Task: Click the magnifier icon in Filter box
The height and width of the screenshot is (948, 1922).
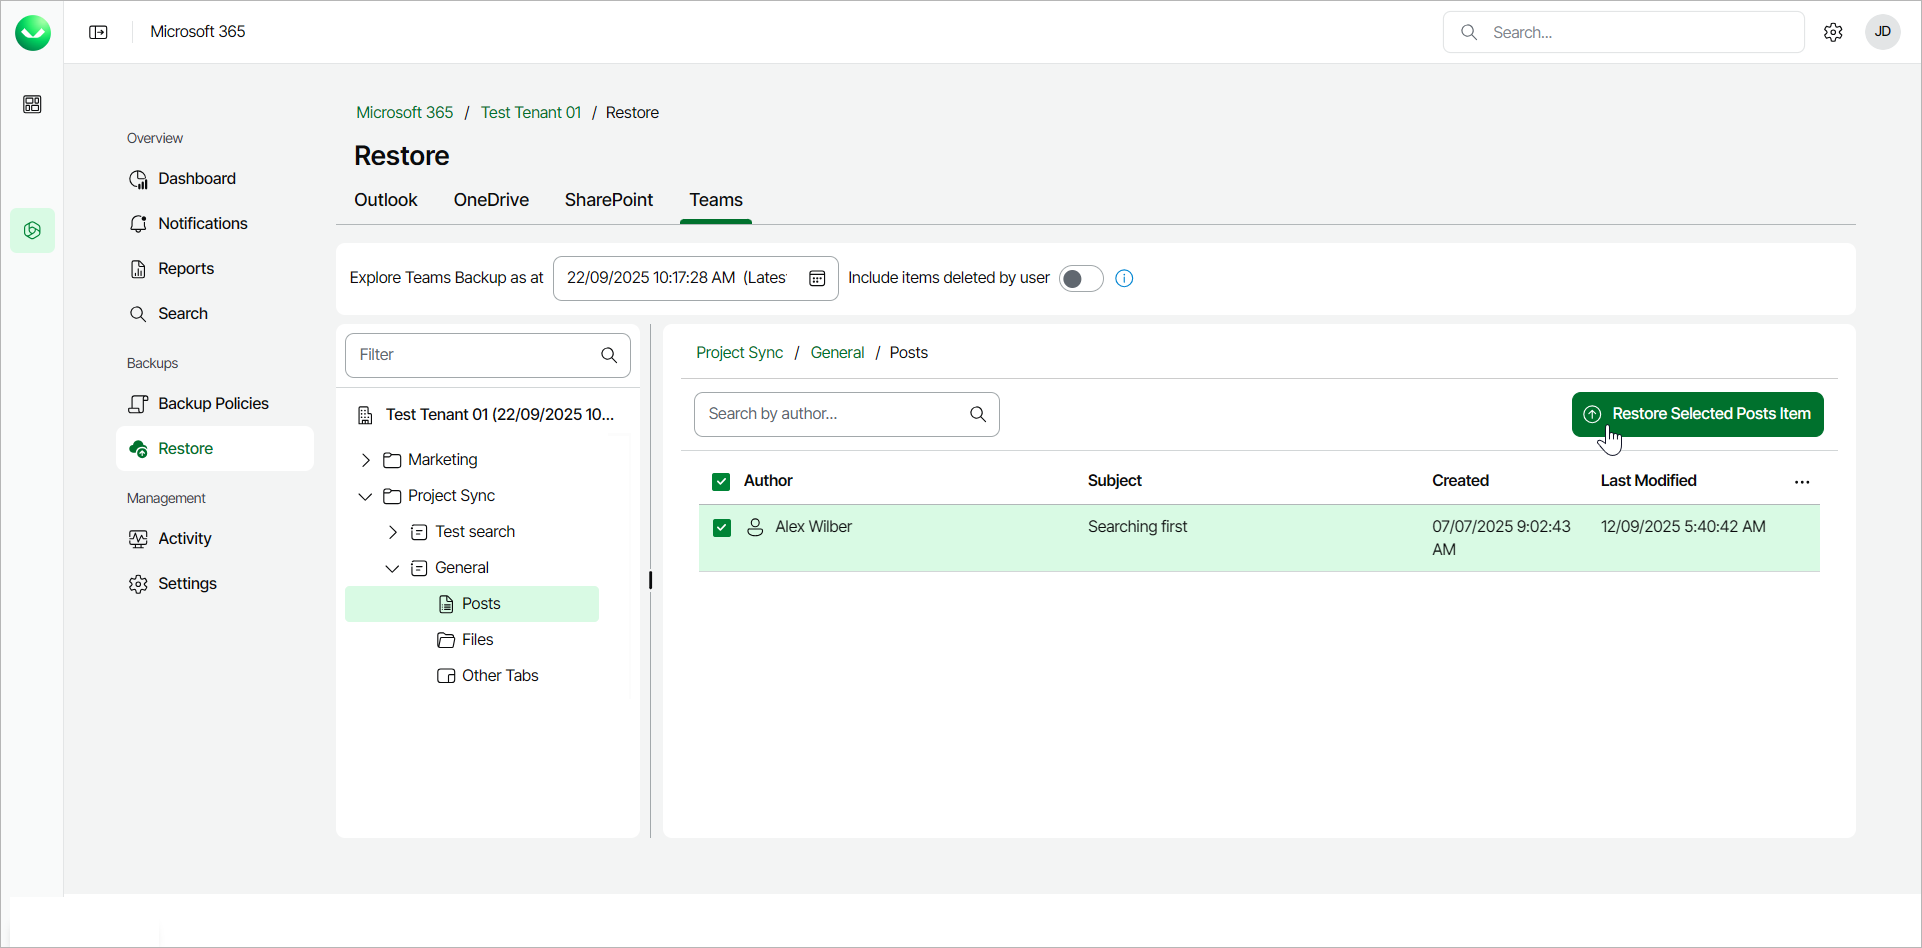Action: [609, 355]
